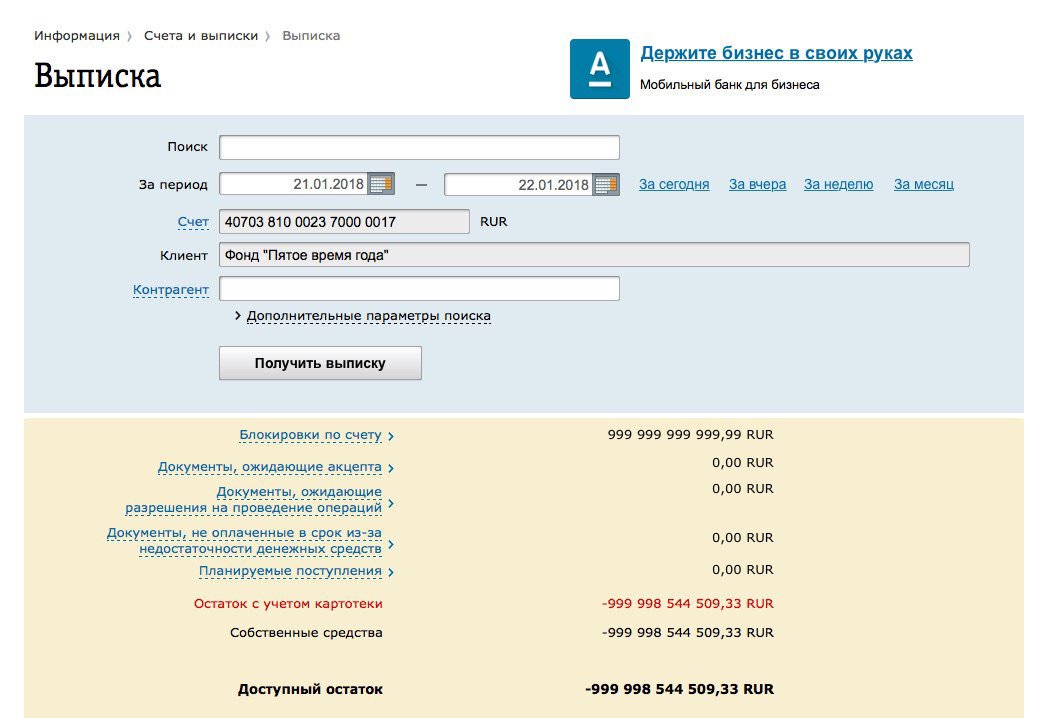The image size is (1044, 718).
Task: Open the end date calendar picker
Action: point(606,184)
